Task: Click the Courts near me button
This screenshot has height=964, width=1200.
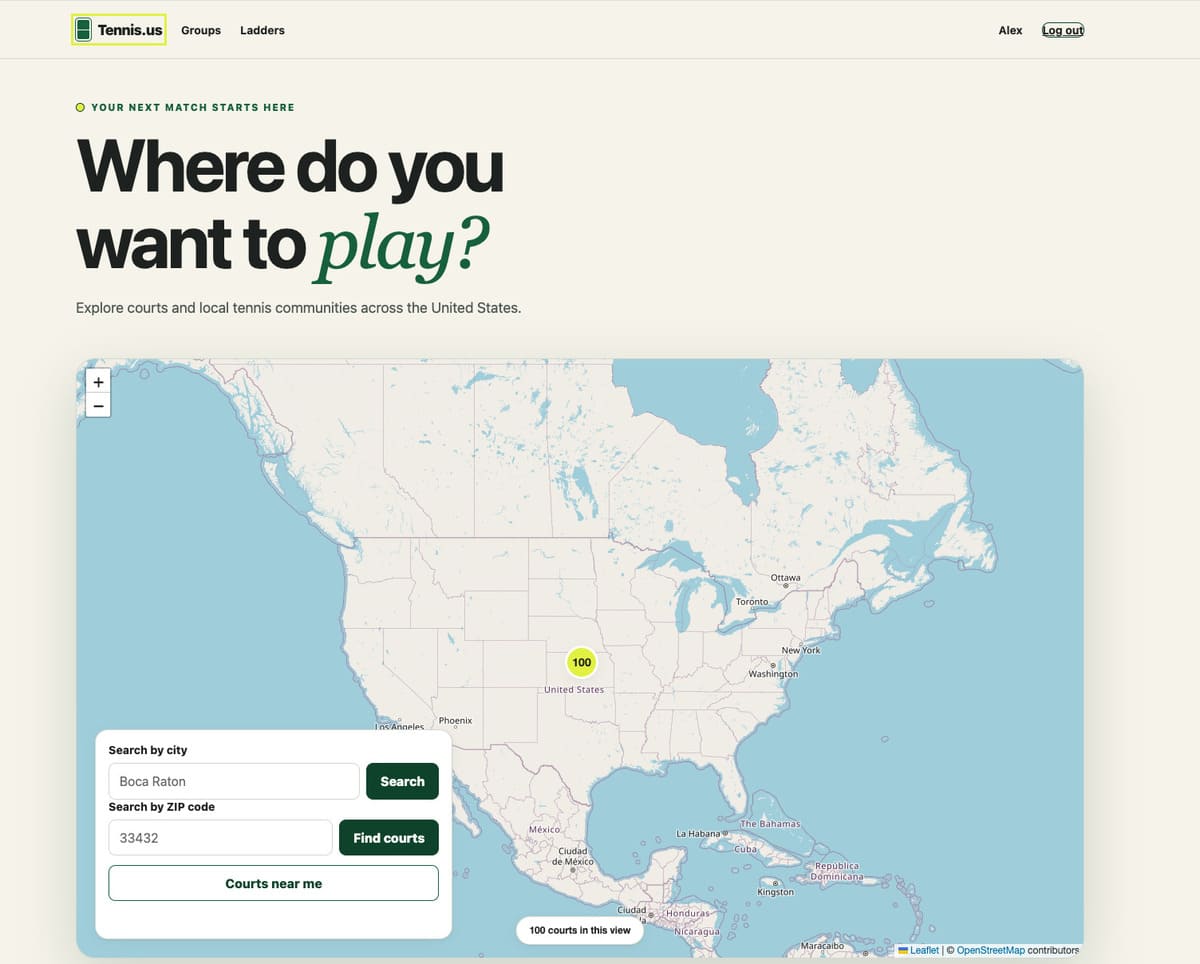Action: pyautogui.click(x=273, y=883)
